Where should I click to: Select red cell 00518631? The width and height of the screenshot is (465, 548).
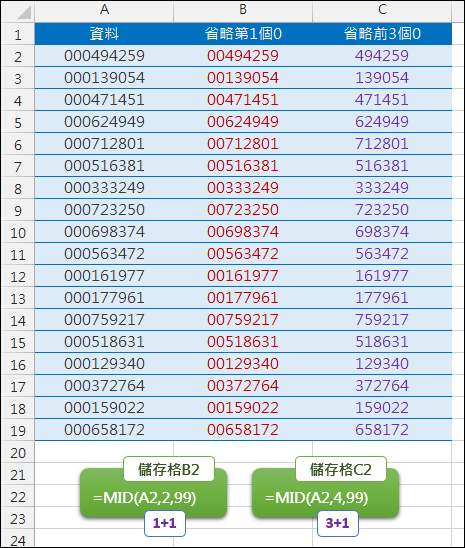pyautogui.click(x=243, y=342)
